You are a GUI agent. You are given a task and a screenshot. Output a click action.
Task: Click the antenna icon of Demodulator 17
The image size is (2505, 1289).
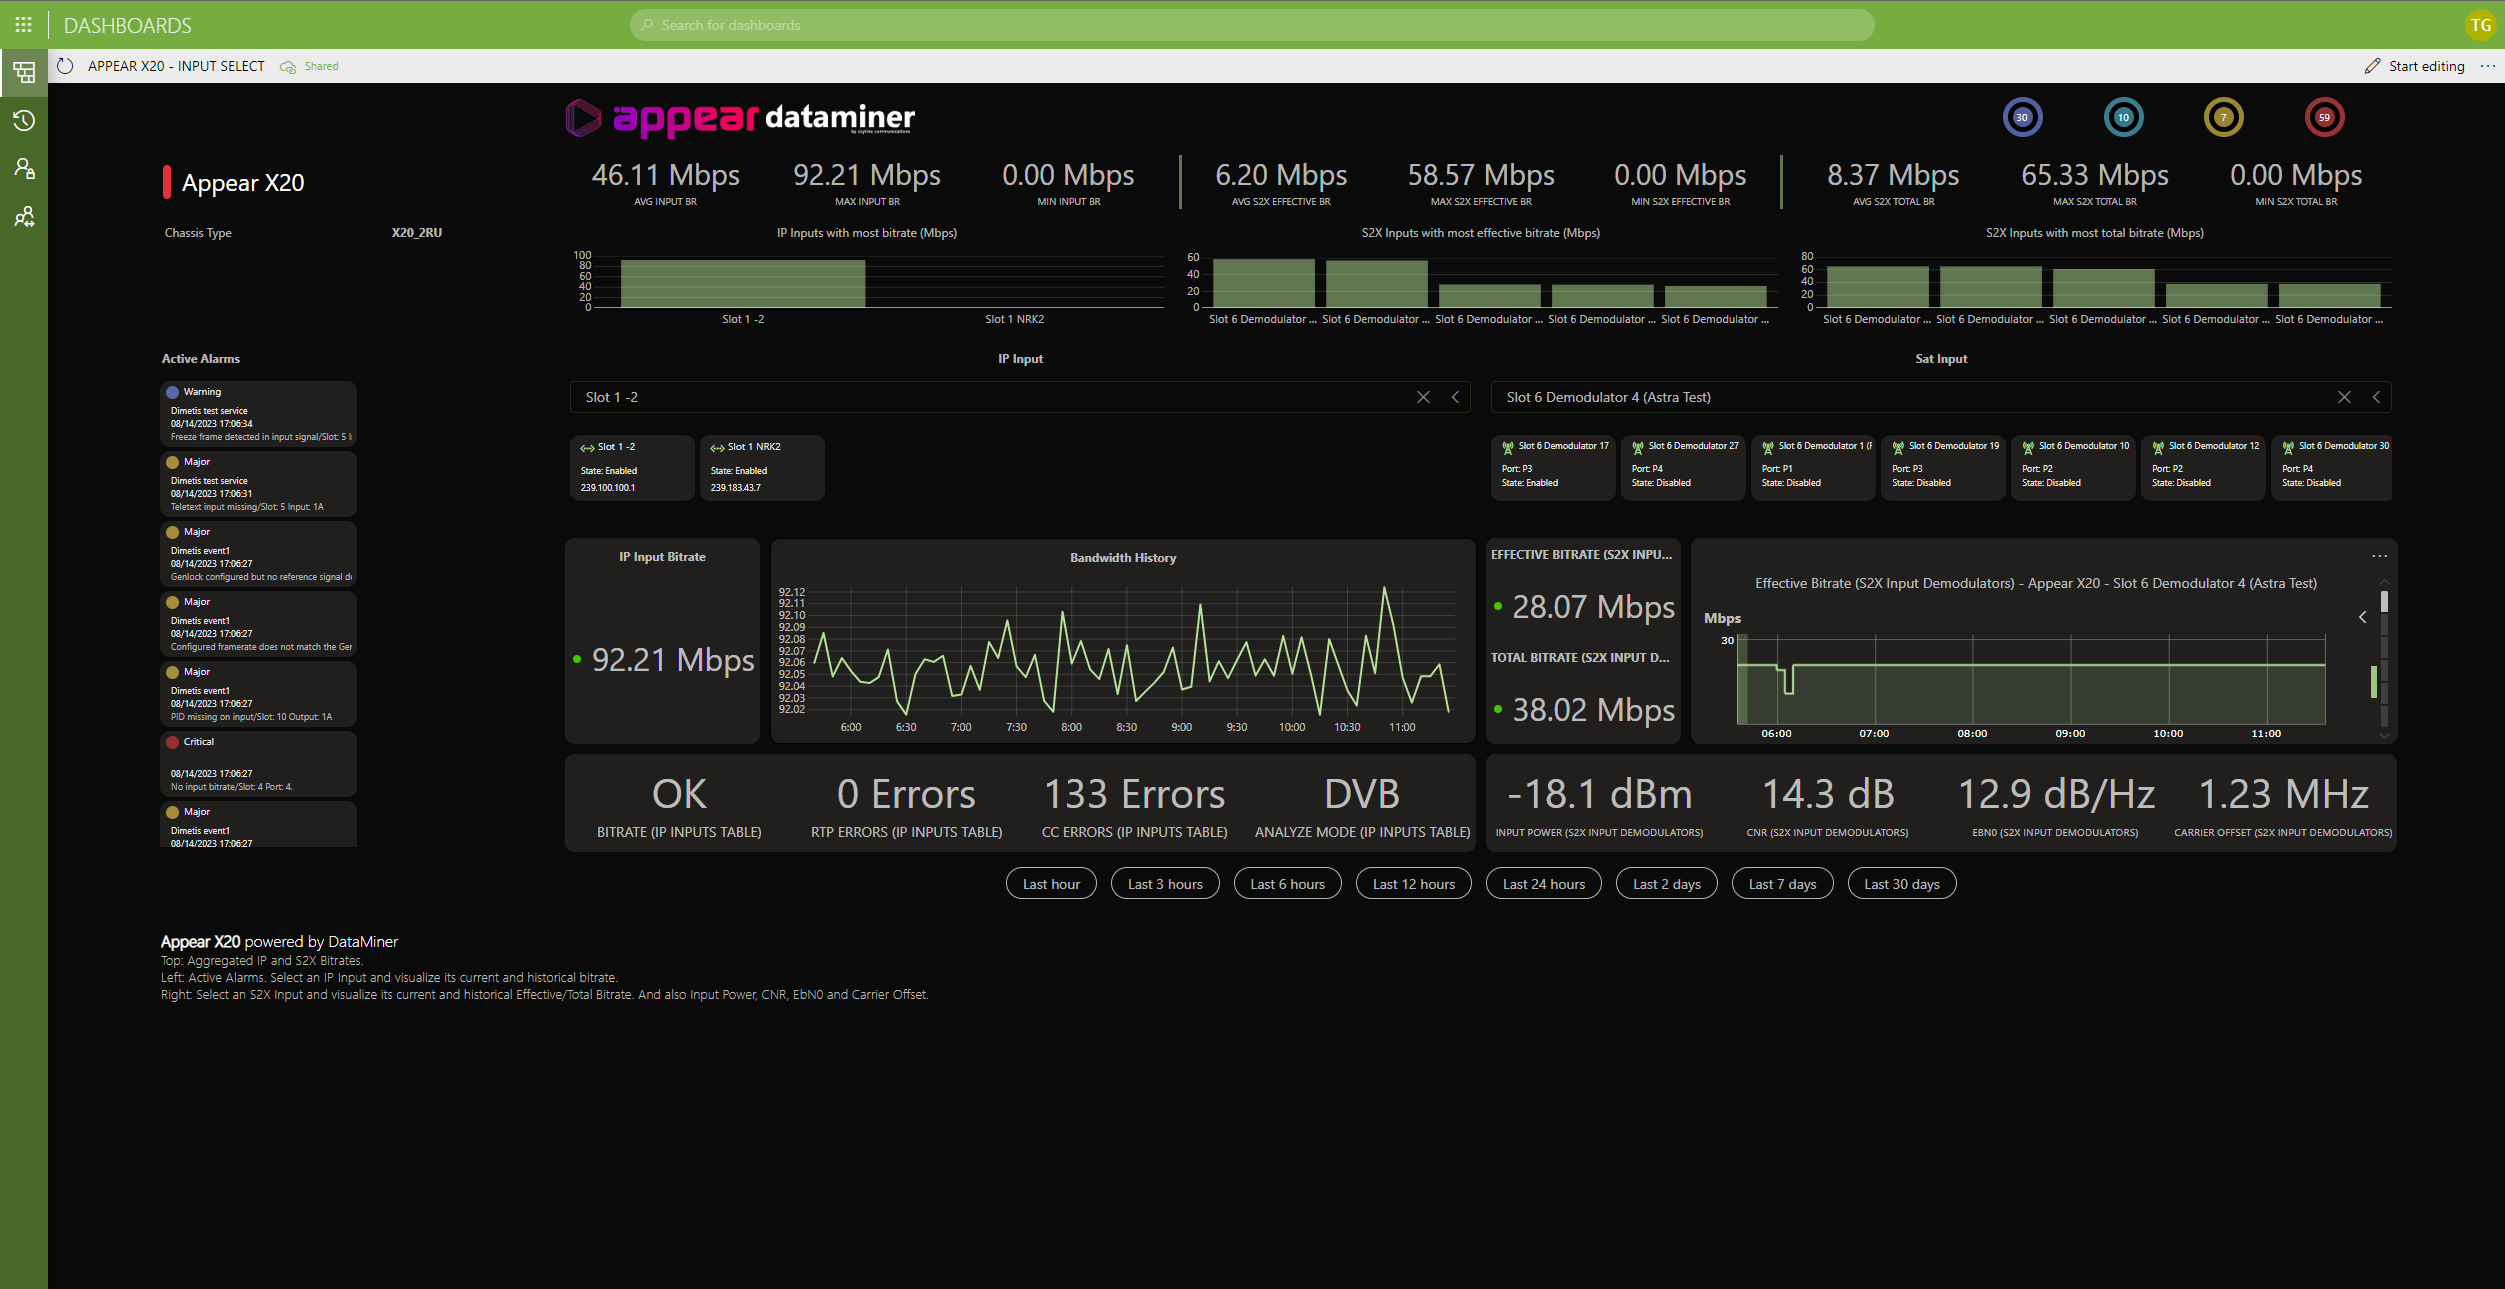pyautogui.click(x=1508, y=447)
